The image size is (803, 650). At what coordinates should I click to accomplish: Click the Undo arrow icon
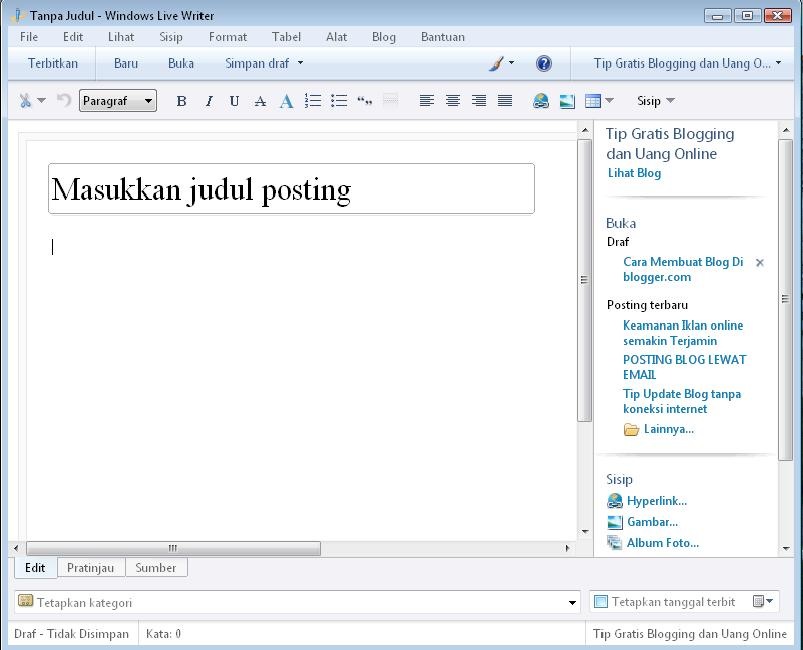64,100
